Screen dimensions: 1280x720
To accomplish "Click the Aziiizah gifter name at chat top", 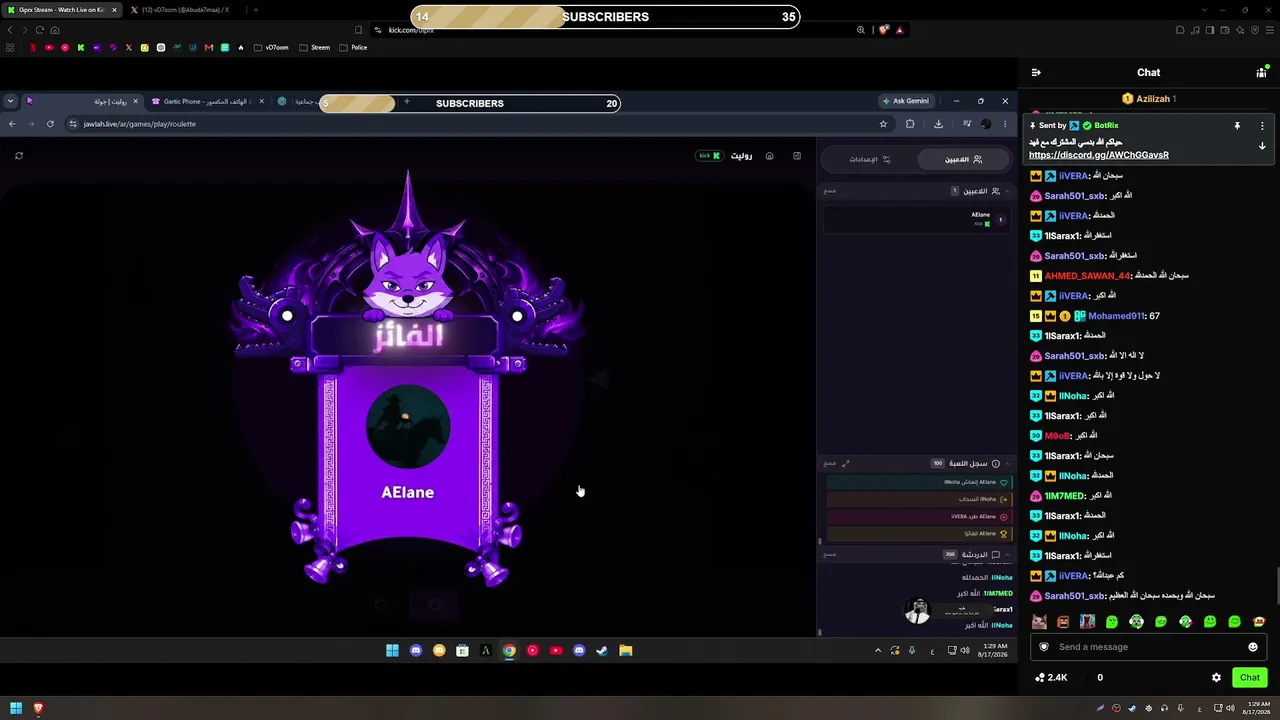I will (1153, 99).
